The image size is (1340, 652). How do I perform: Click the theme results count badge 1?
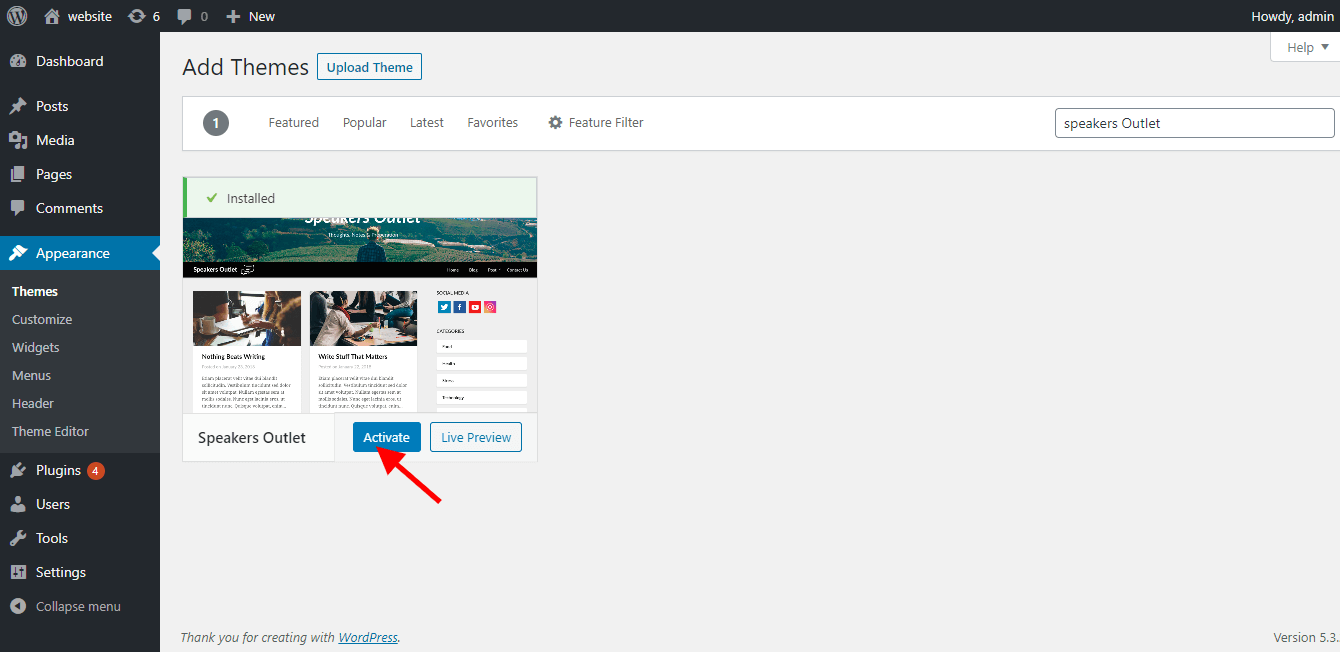(216, 123)
